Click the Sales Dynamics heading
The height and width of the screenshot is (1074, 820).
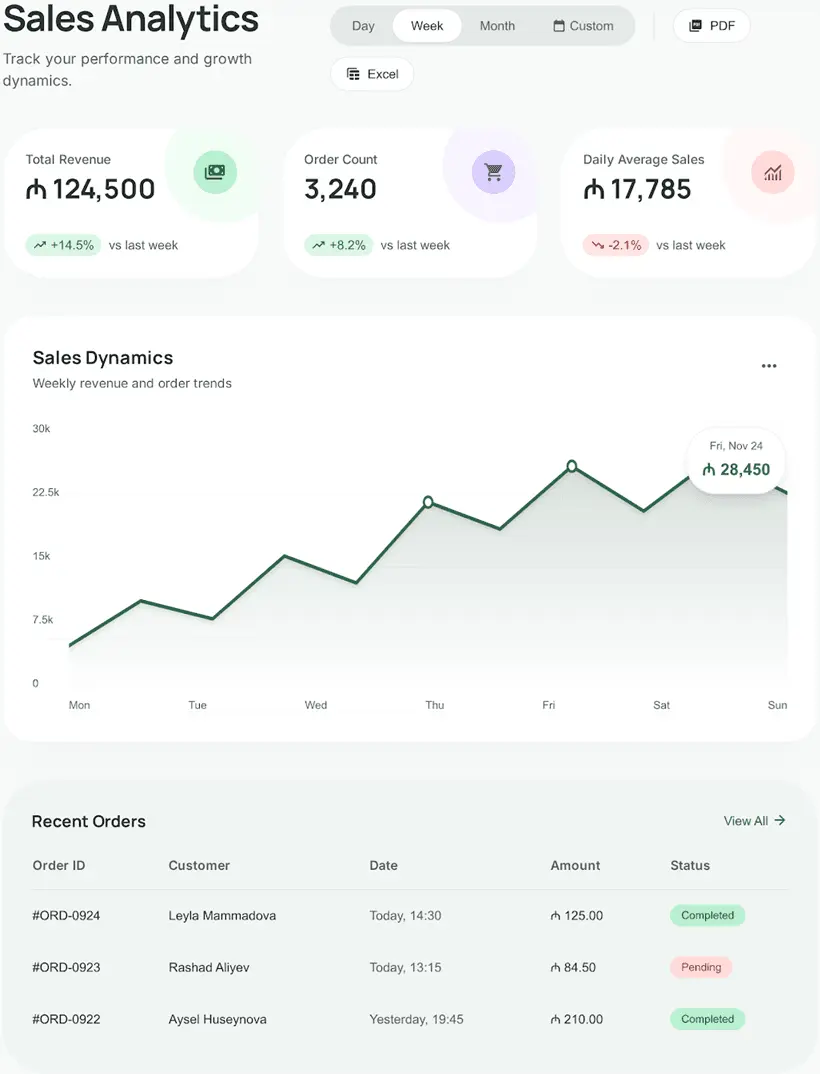coord(103,358)
